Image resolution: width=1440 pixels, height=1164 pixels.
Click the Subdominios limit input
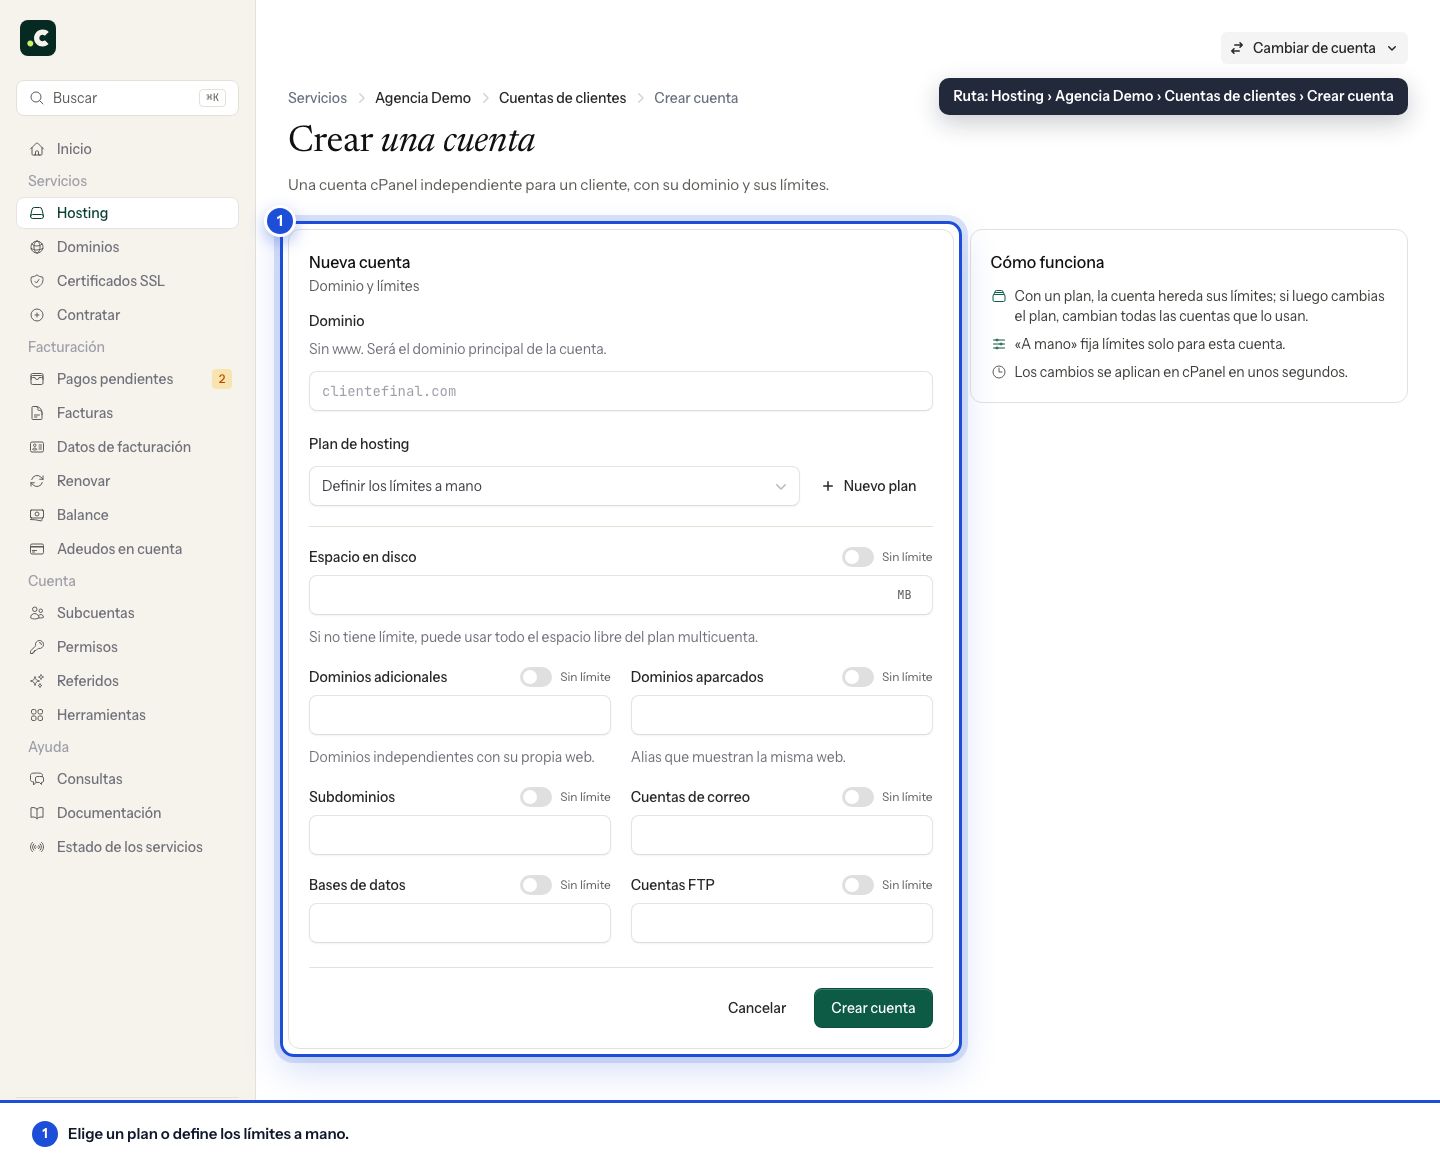[460, 835]
